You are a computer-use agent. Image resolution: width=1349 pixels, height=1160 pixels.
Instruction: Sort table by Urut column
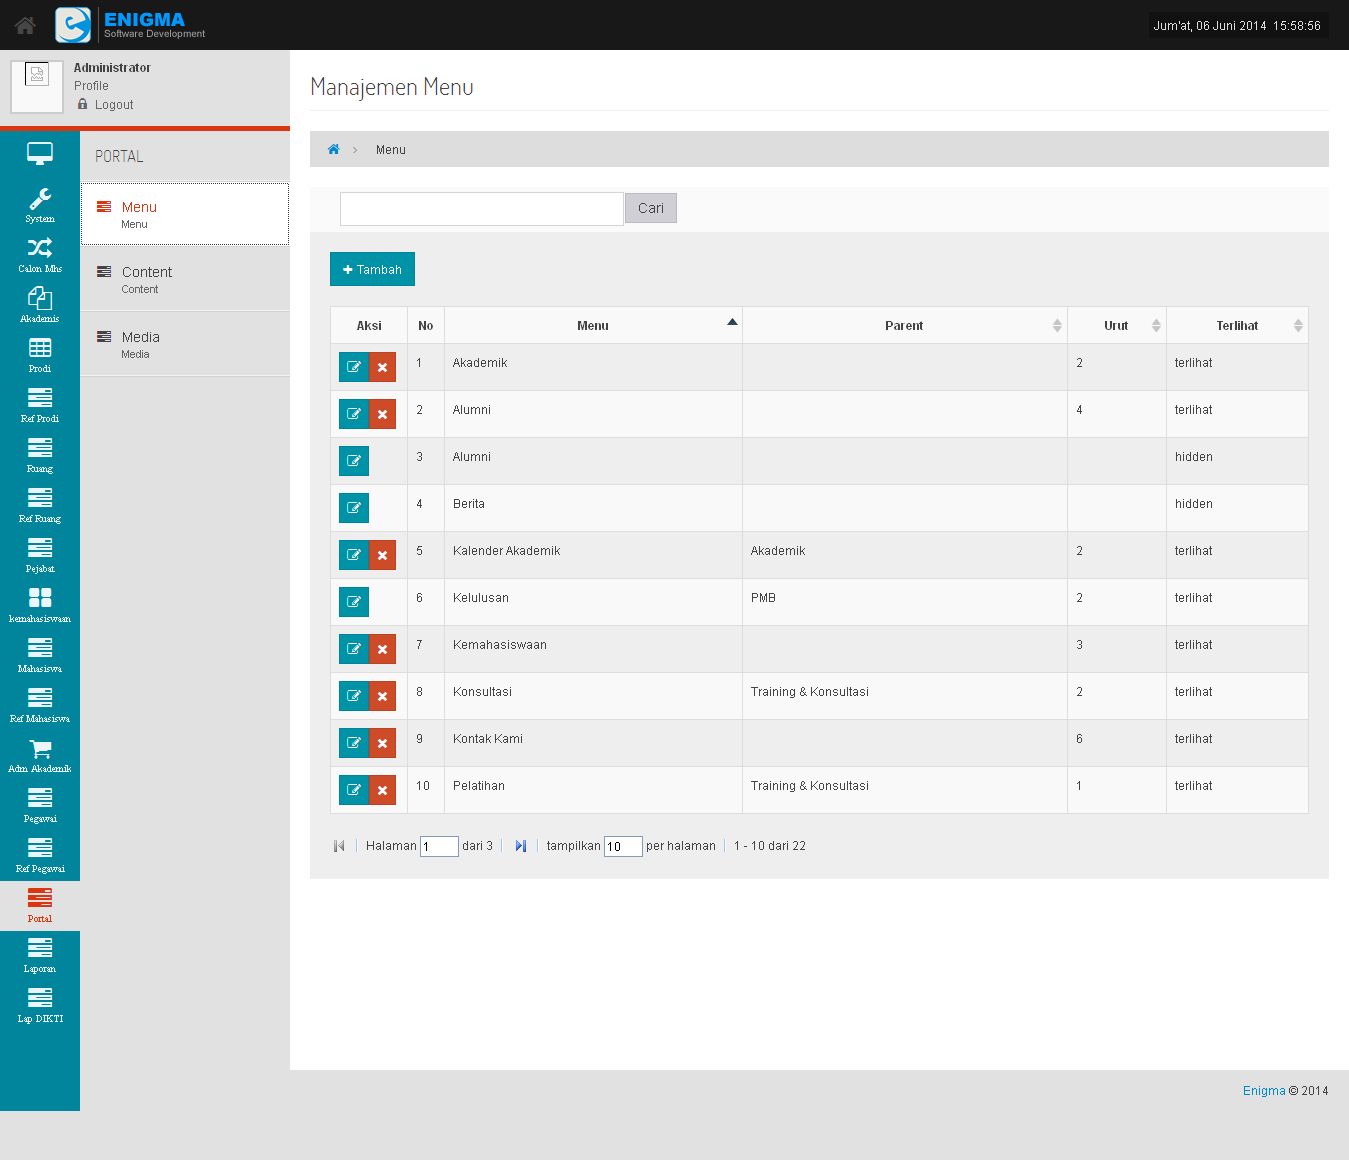1116,326
